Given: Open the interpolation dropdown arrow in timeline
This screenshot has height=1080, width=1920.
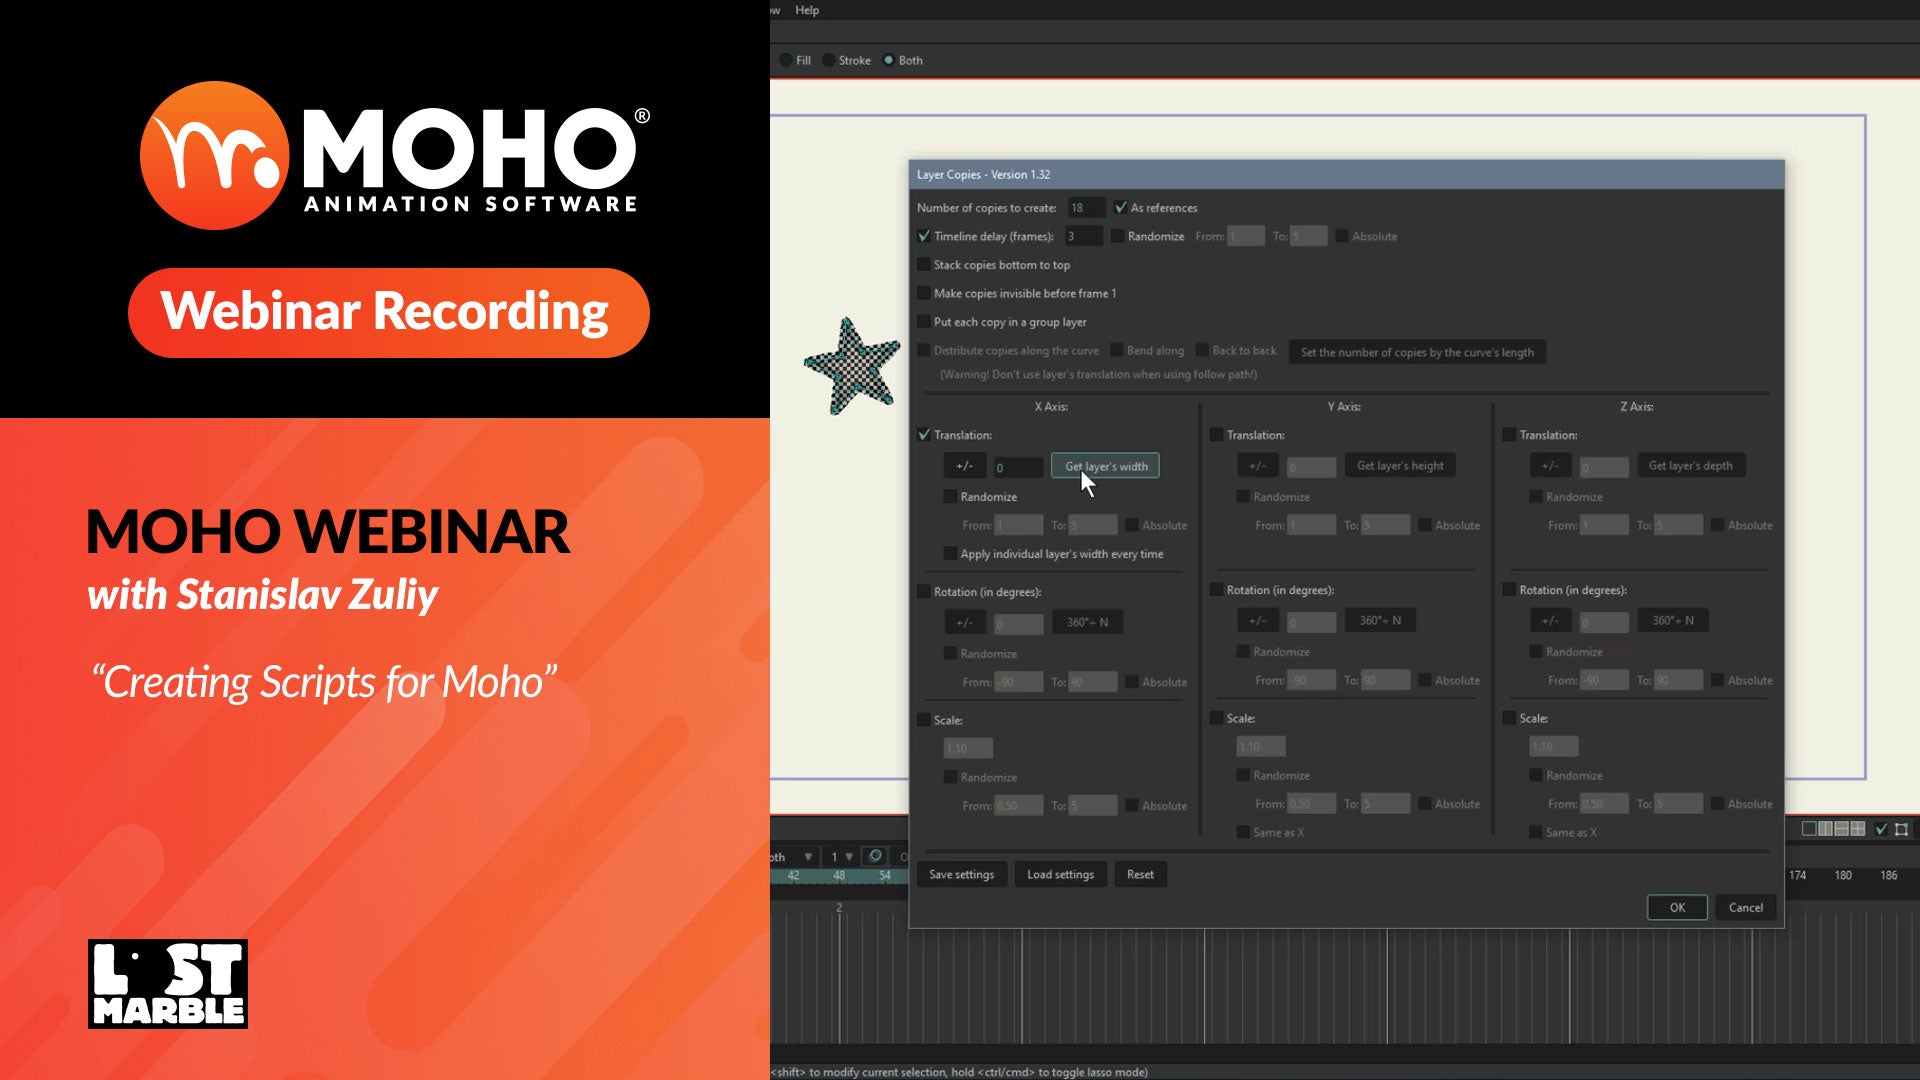Looking at the screenshot, I should 808,857.
